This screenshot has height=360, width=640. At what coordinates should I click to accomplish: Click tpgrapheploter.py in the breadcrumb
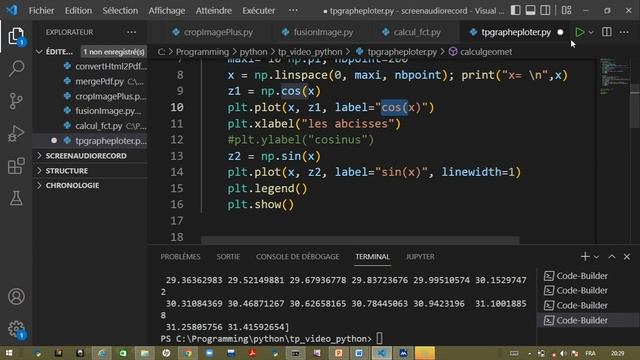coord(402,52)
